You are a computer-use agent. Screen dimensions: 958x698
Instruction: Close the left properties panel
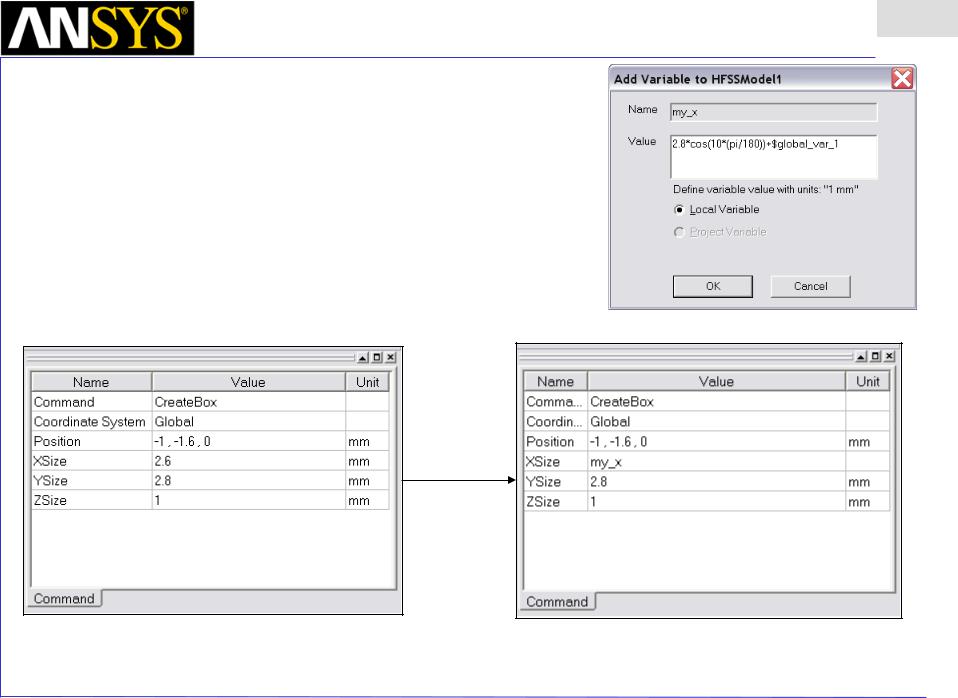(x=390, y=358)
